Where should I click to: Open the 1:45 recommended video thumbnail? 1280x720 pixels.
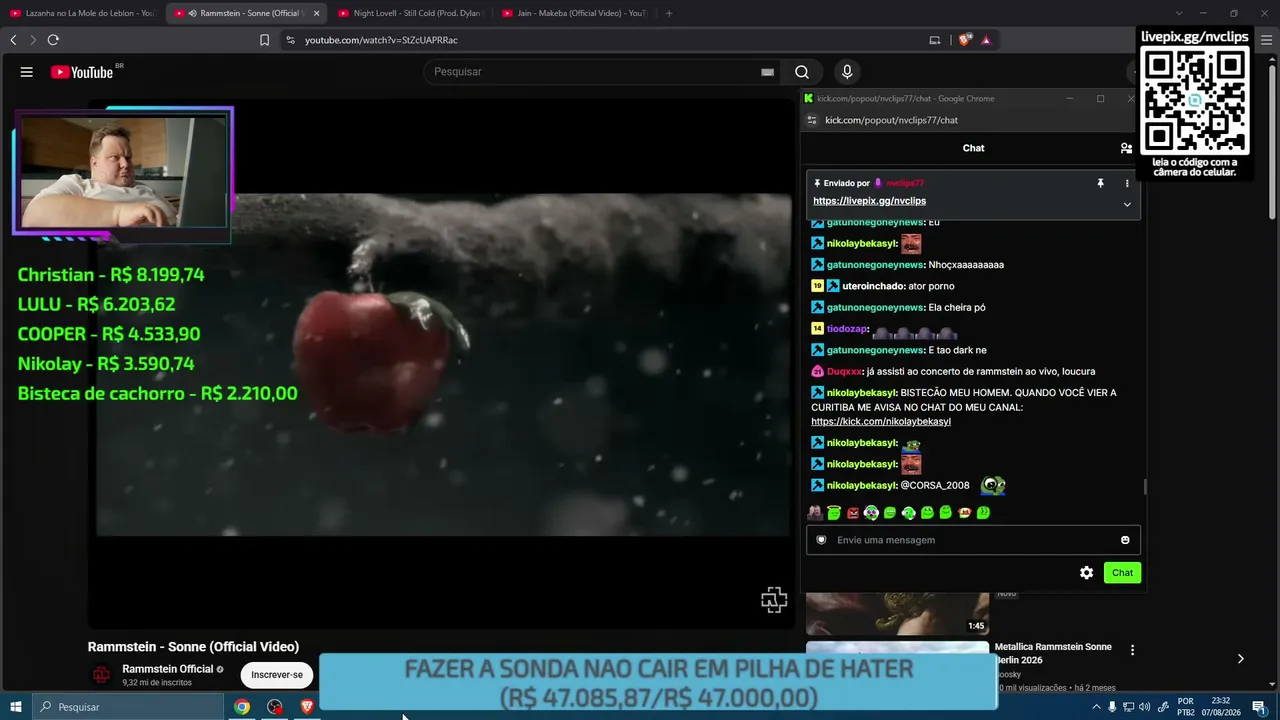pyautogui.click(x=897, y=612)
